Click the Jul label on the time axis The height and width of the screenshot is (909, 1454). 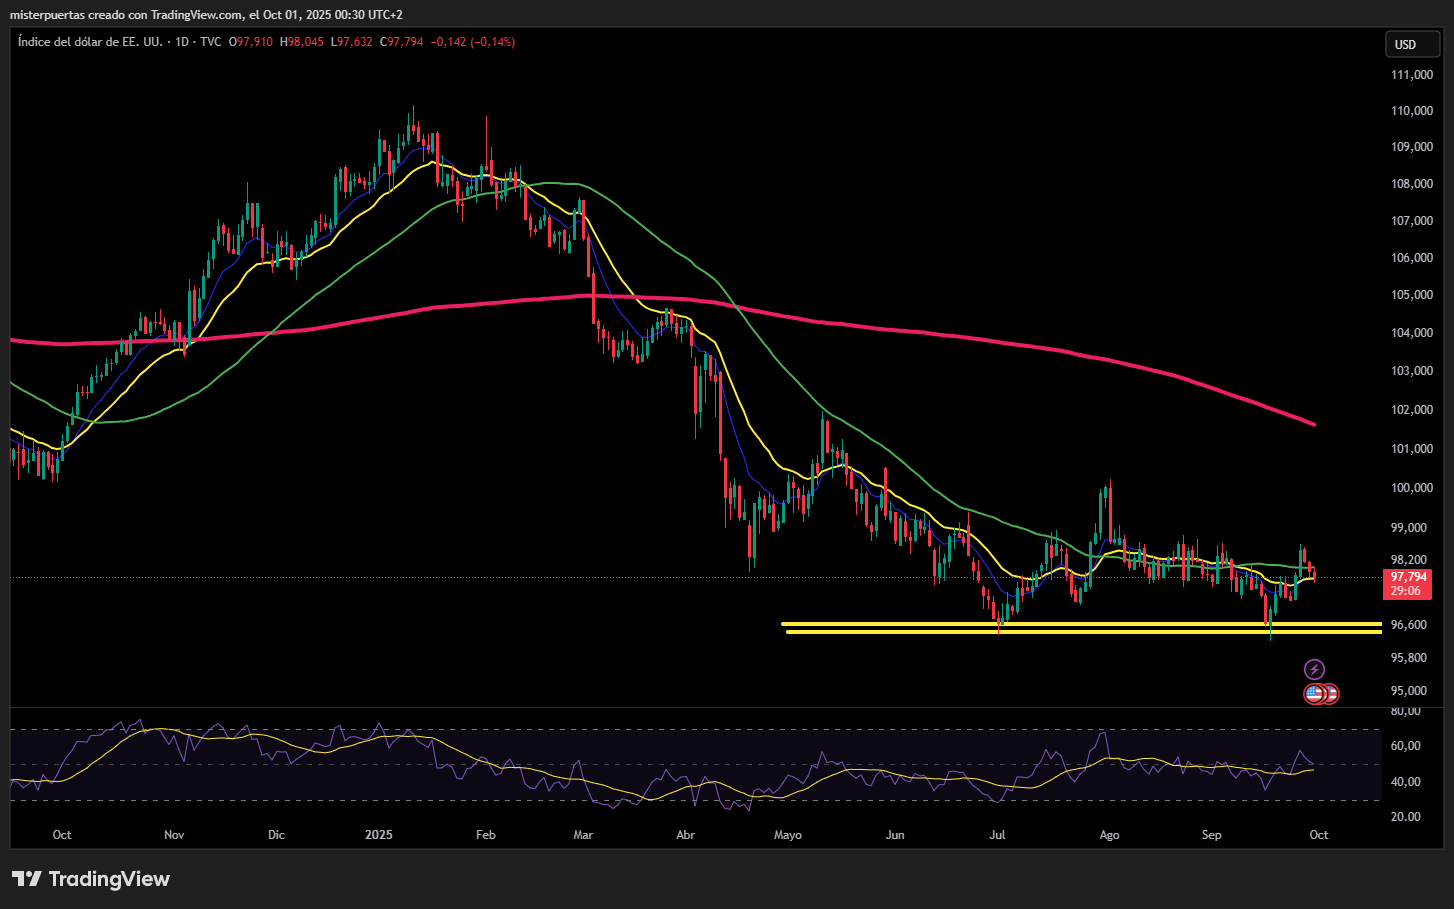pyautogui.click(x=997, y=835)
